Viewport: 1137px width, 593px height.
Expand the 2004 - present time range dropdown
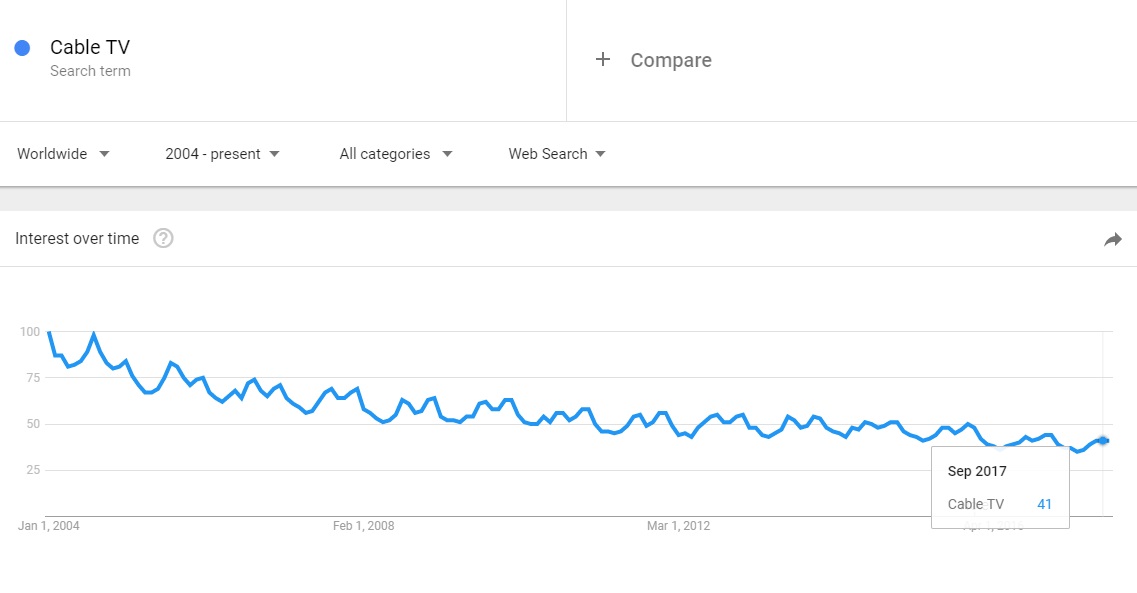pyautogui.click(x=222, y=154)
